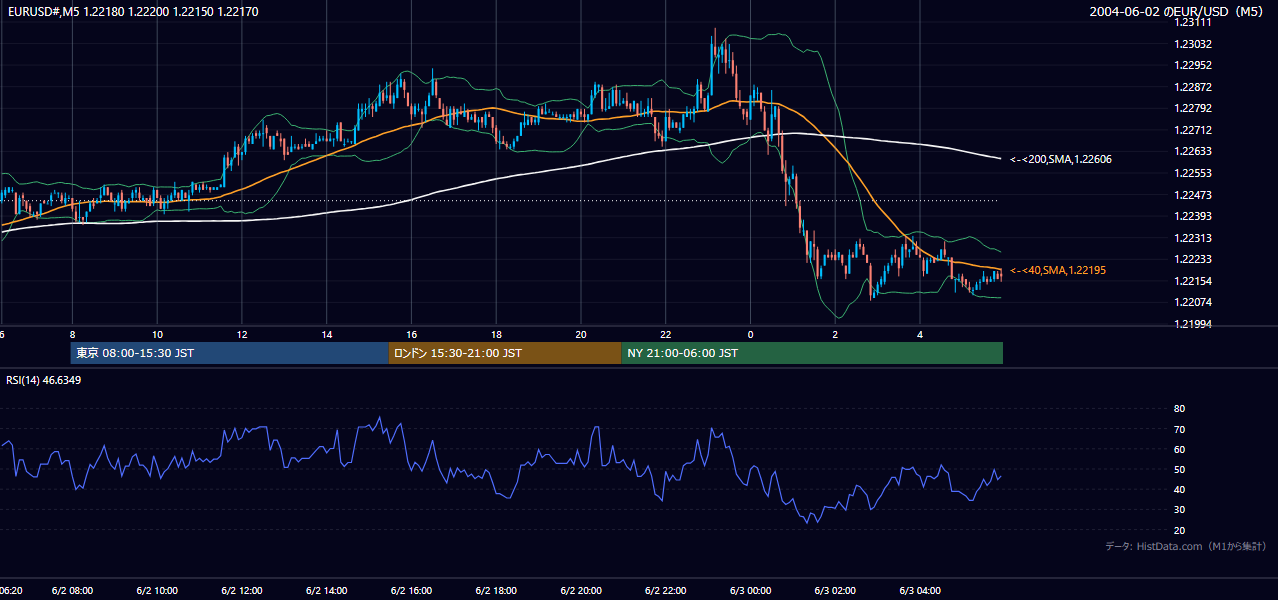Click the 6/3 02:00 bottom time label

click(x=835, y=591)
